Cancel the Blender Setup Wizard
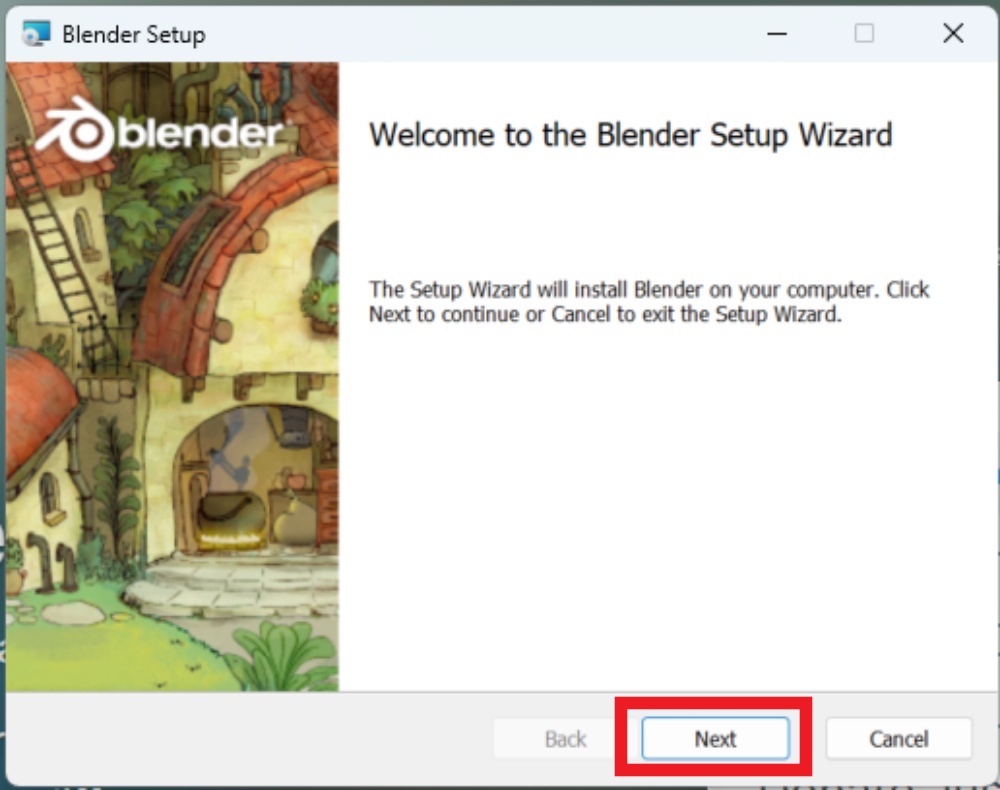 pyautogui.click(x=899, y=738)
